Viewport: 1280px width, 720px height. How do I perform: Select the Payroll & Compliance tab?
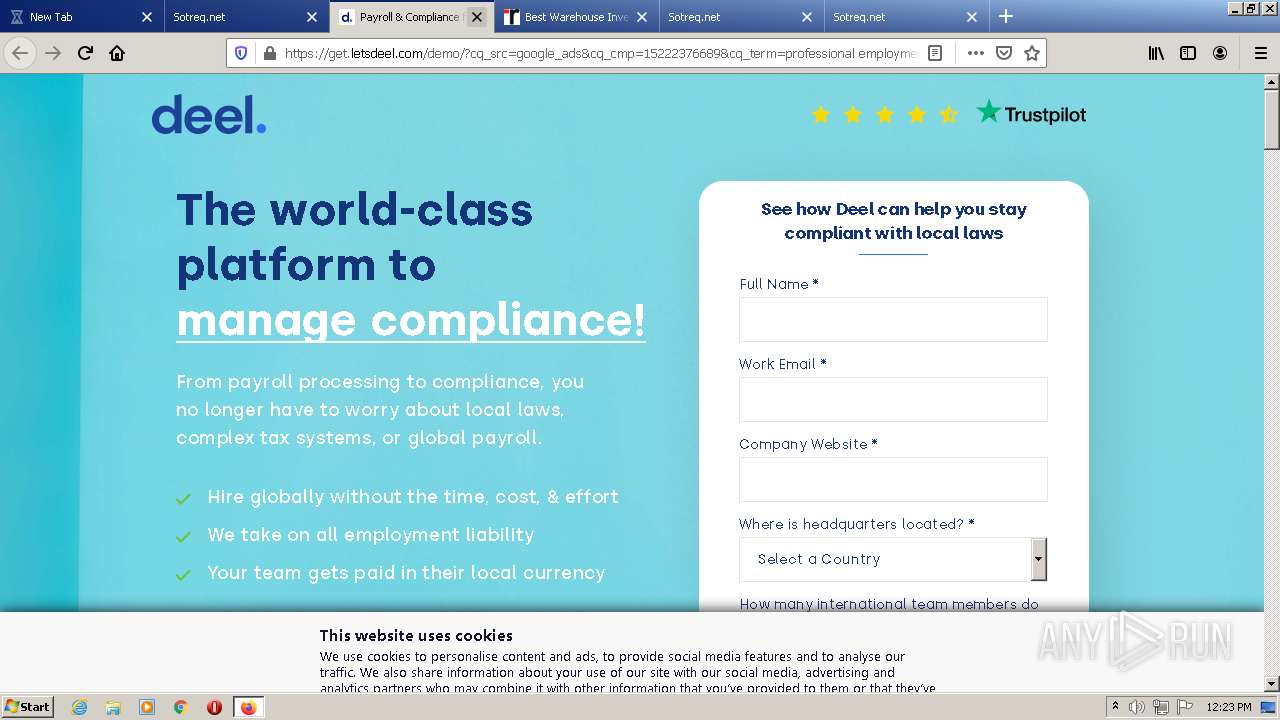[x=411, y=17]
